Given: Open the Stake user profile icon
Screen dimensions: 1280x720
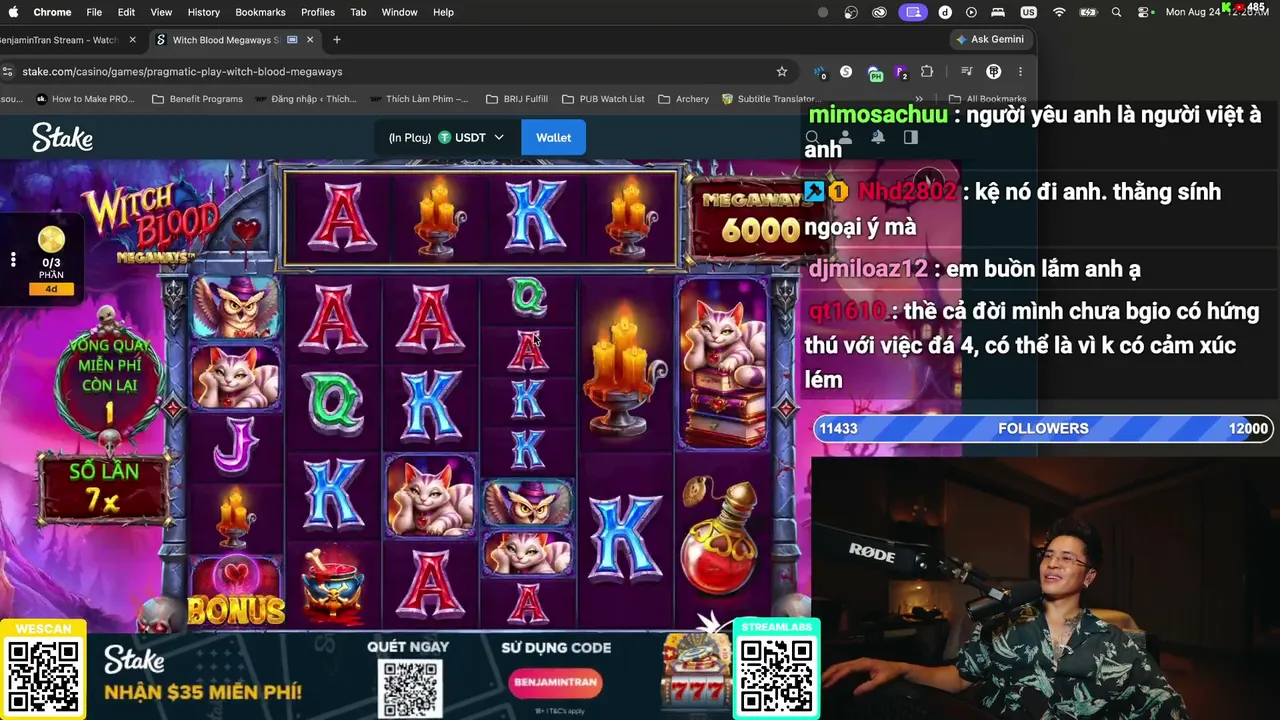Looking at the screenshot, I should click(x=845, y=138).
